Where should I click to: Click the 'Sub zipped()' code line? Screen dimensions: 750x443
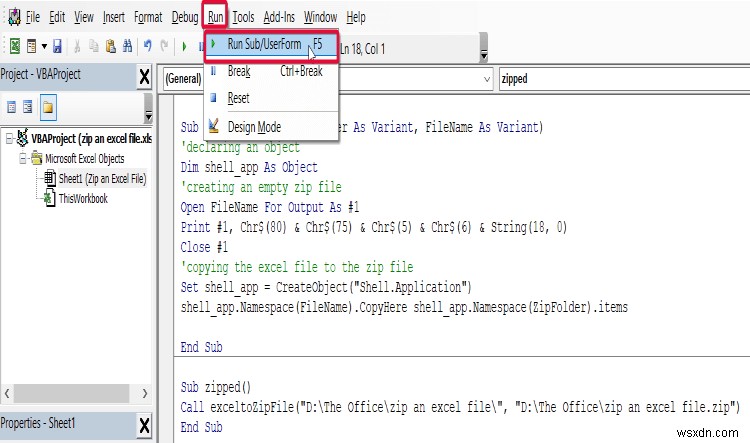pyautogui.click(x=216, y=387)
